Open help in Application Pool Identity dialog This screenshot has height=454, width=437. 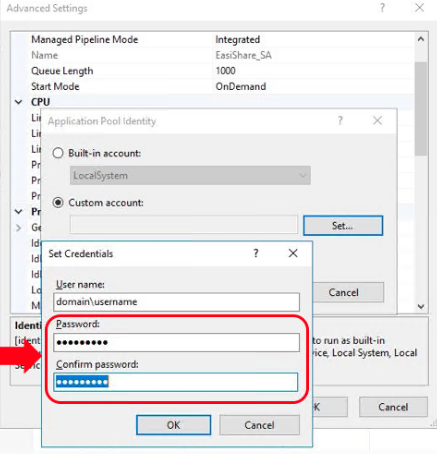click(x=340, y=121)
